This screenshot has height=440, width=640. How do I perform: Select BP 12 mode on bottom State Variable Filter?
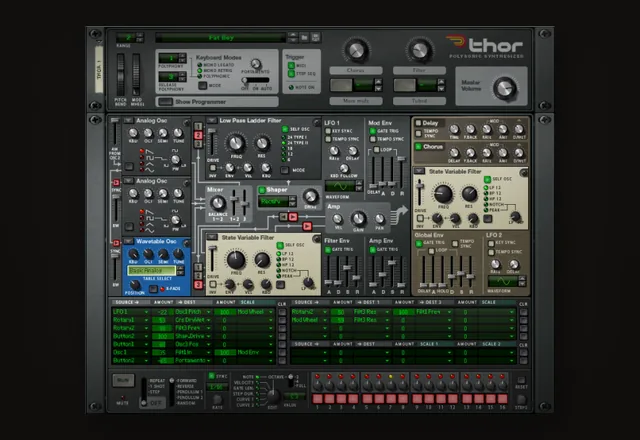[279, 259]
